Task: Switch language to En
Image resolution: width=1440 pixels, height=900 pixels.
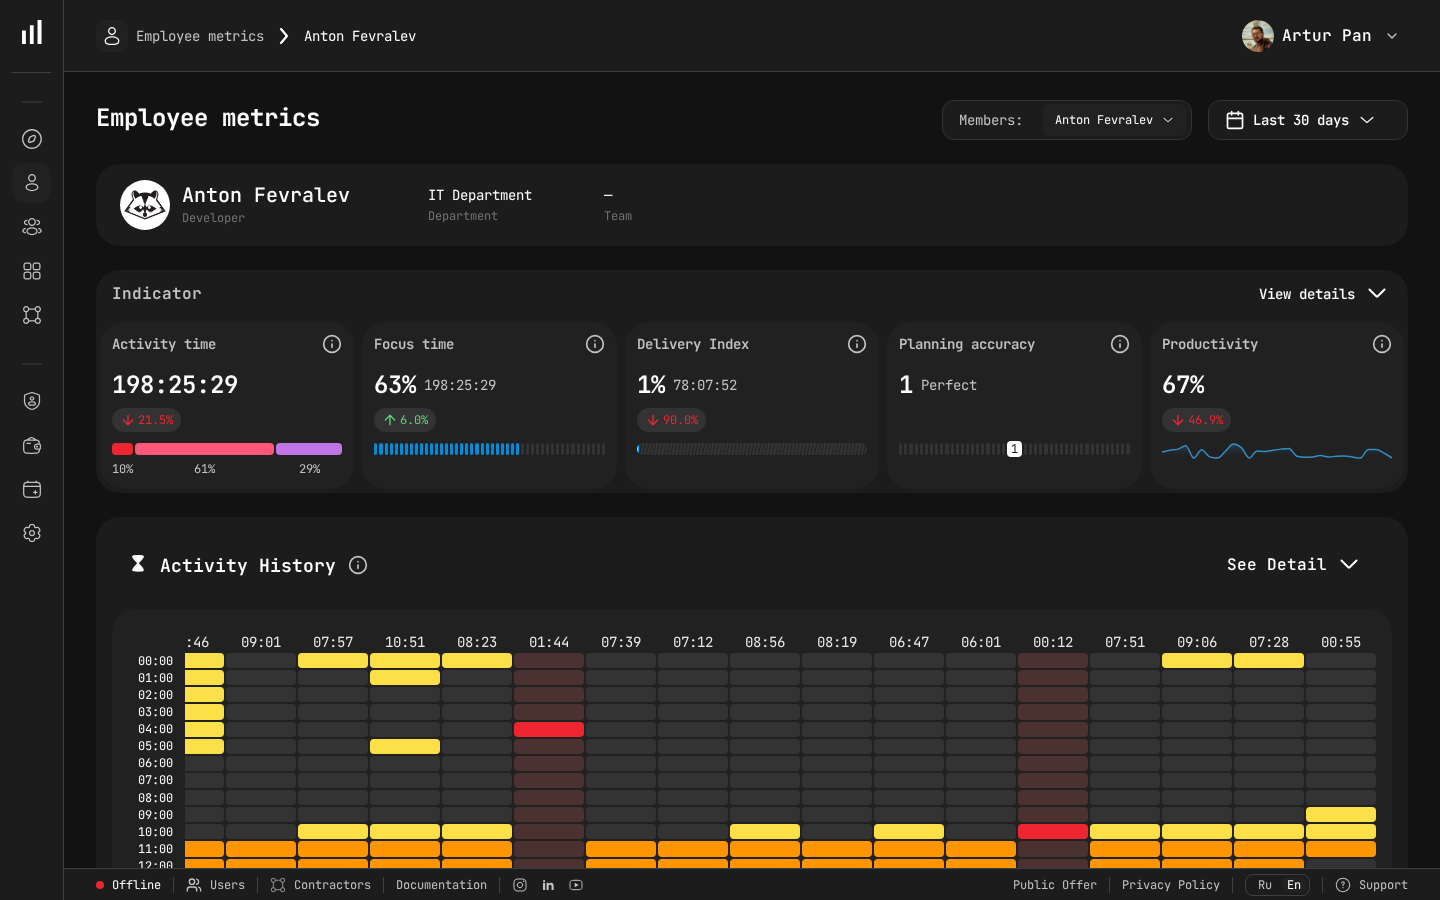Action: (x=1292, y=885)
